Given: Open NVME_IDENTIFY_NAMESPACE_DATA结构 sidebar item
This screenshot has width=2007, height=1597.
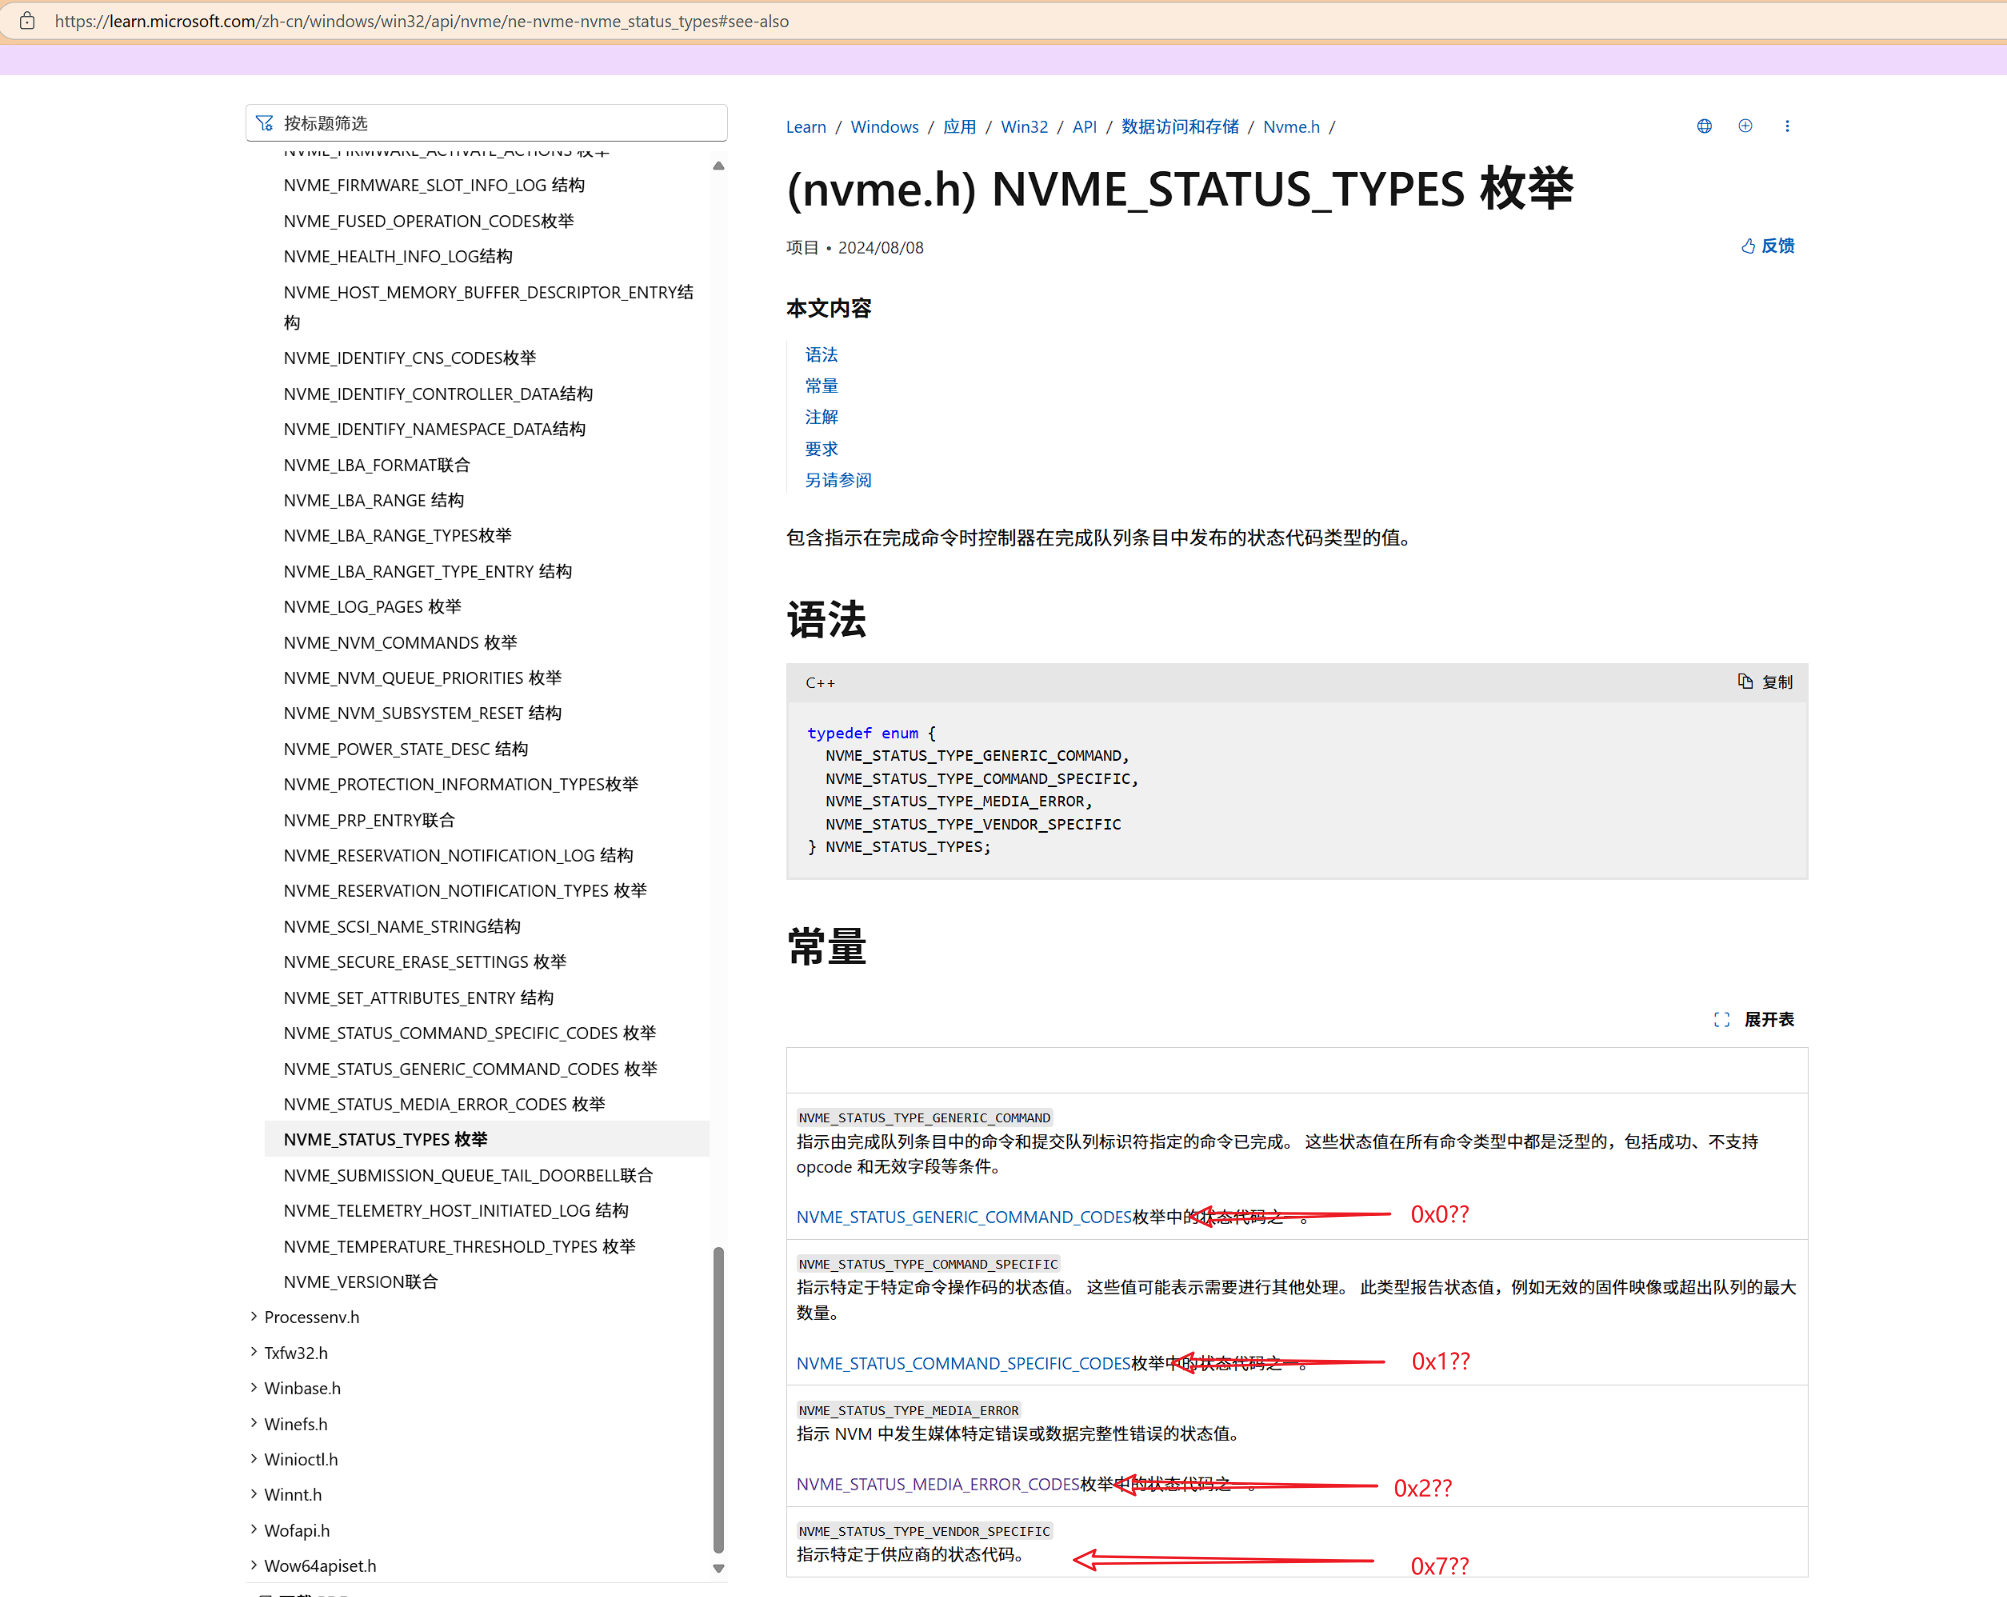Looking at the screenshot, I should 434,429.
